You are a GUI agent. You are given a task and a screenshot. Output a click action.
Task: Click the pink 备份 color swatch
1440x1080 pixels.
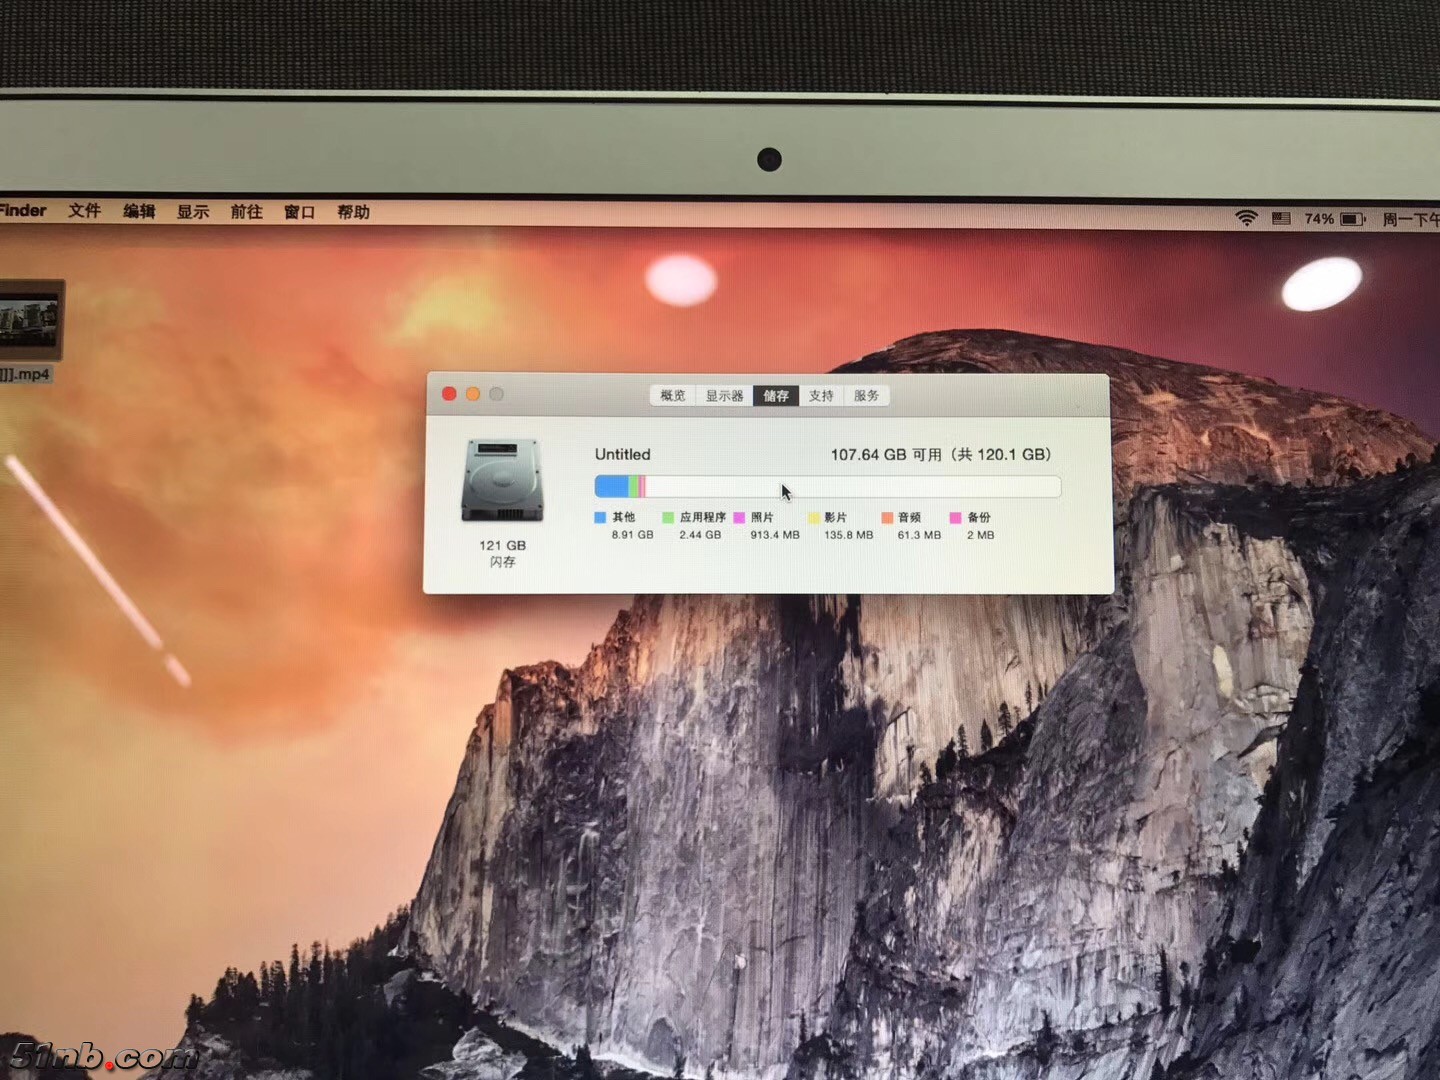pos(955,517)
